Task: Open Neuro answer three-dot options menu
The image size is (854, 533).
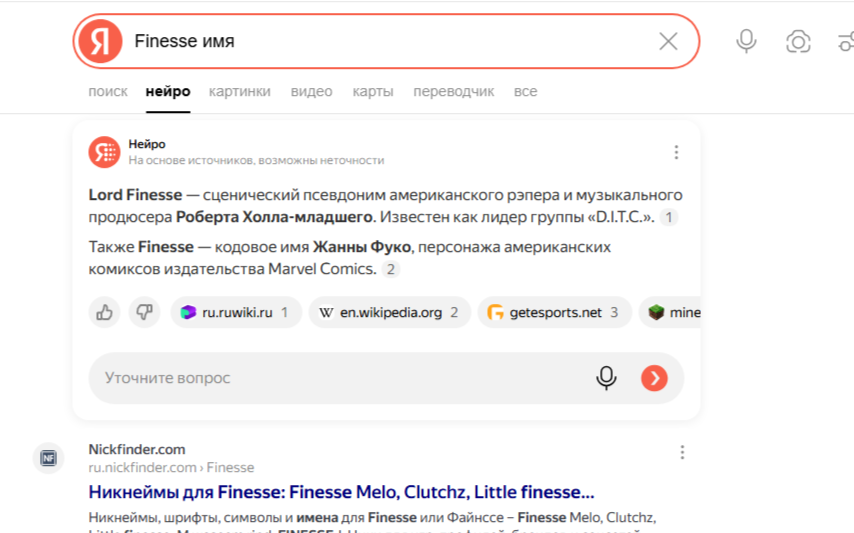Action: [676, 152]
